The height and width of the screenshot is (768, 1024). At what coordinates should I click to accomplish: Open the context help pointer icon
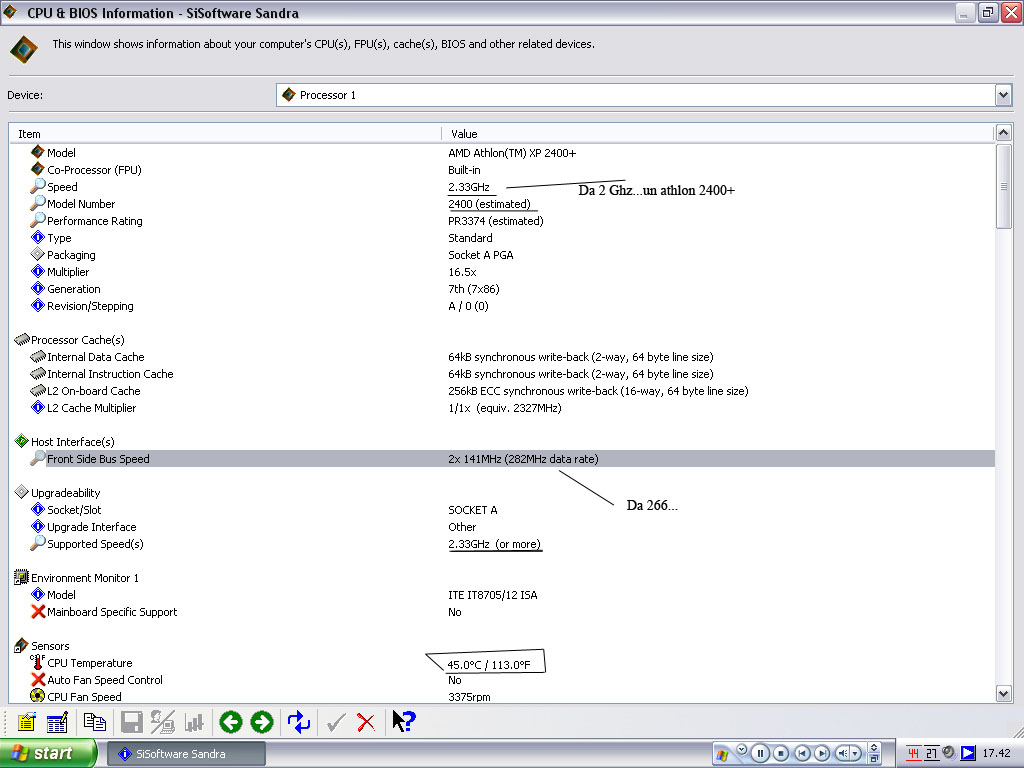(x=403, y=722)
